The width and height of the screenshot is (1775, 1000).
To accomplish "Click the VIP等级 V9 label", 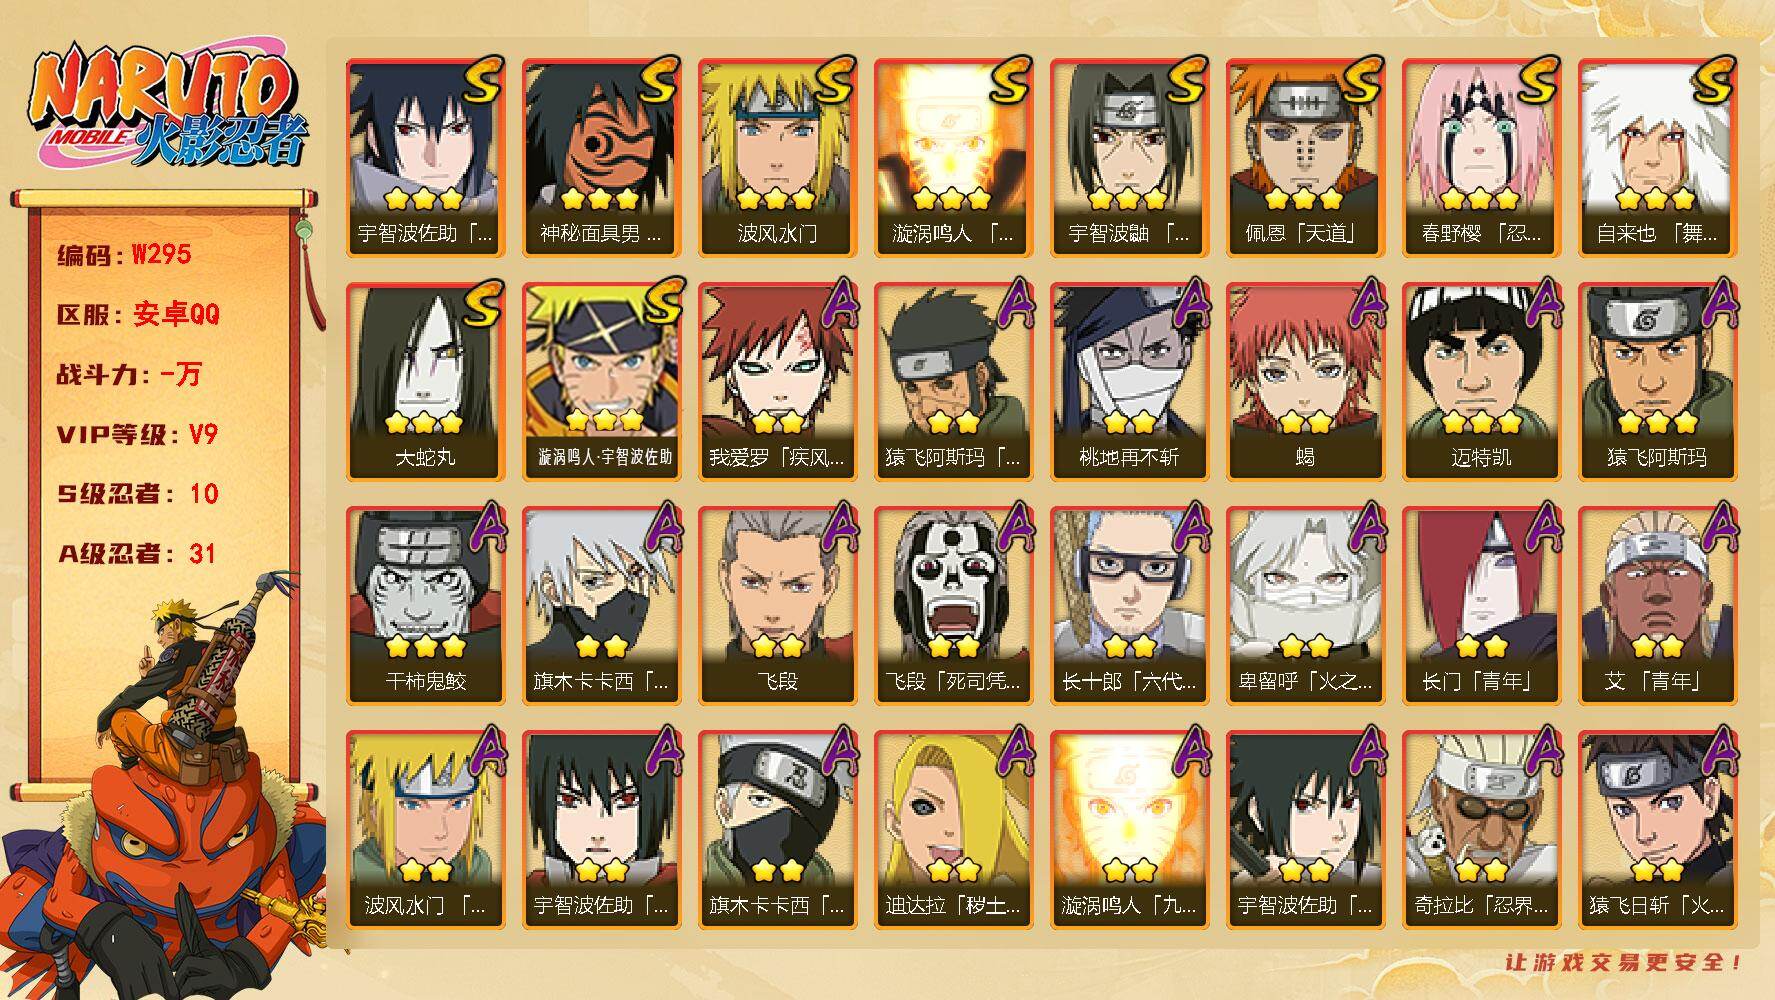I will pyautogui.click(x=137, y=435).
